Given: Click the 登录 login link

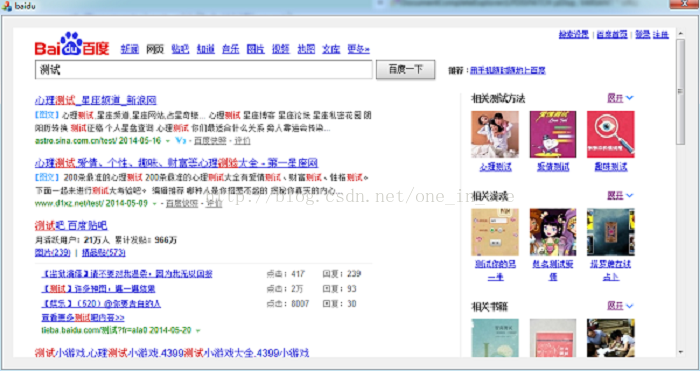Looking at the screenshot, I should 642,34.
